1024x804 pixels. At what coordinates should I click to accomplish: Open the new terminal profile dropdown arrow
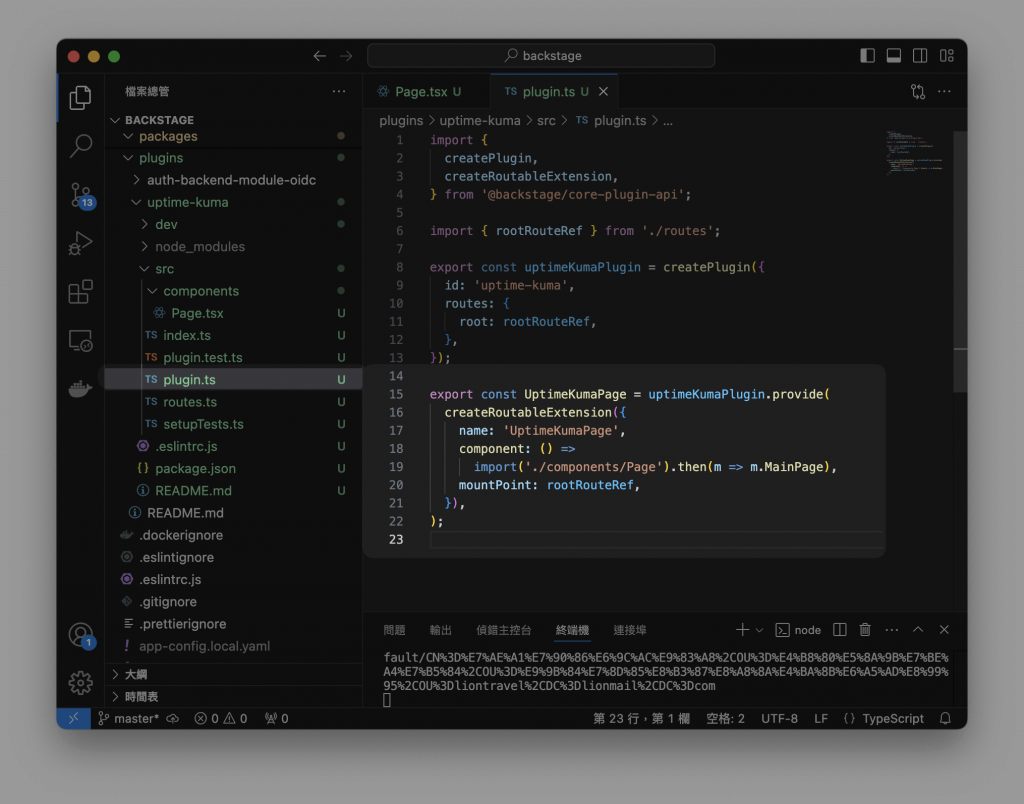(x=759, y=630)
